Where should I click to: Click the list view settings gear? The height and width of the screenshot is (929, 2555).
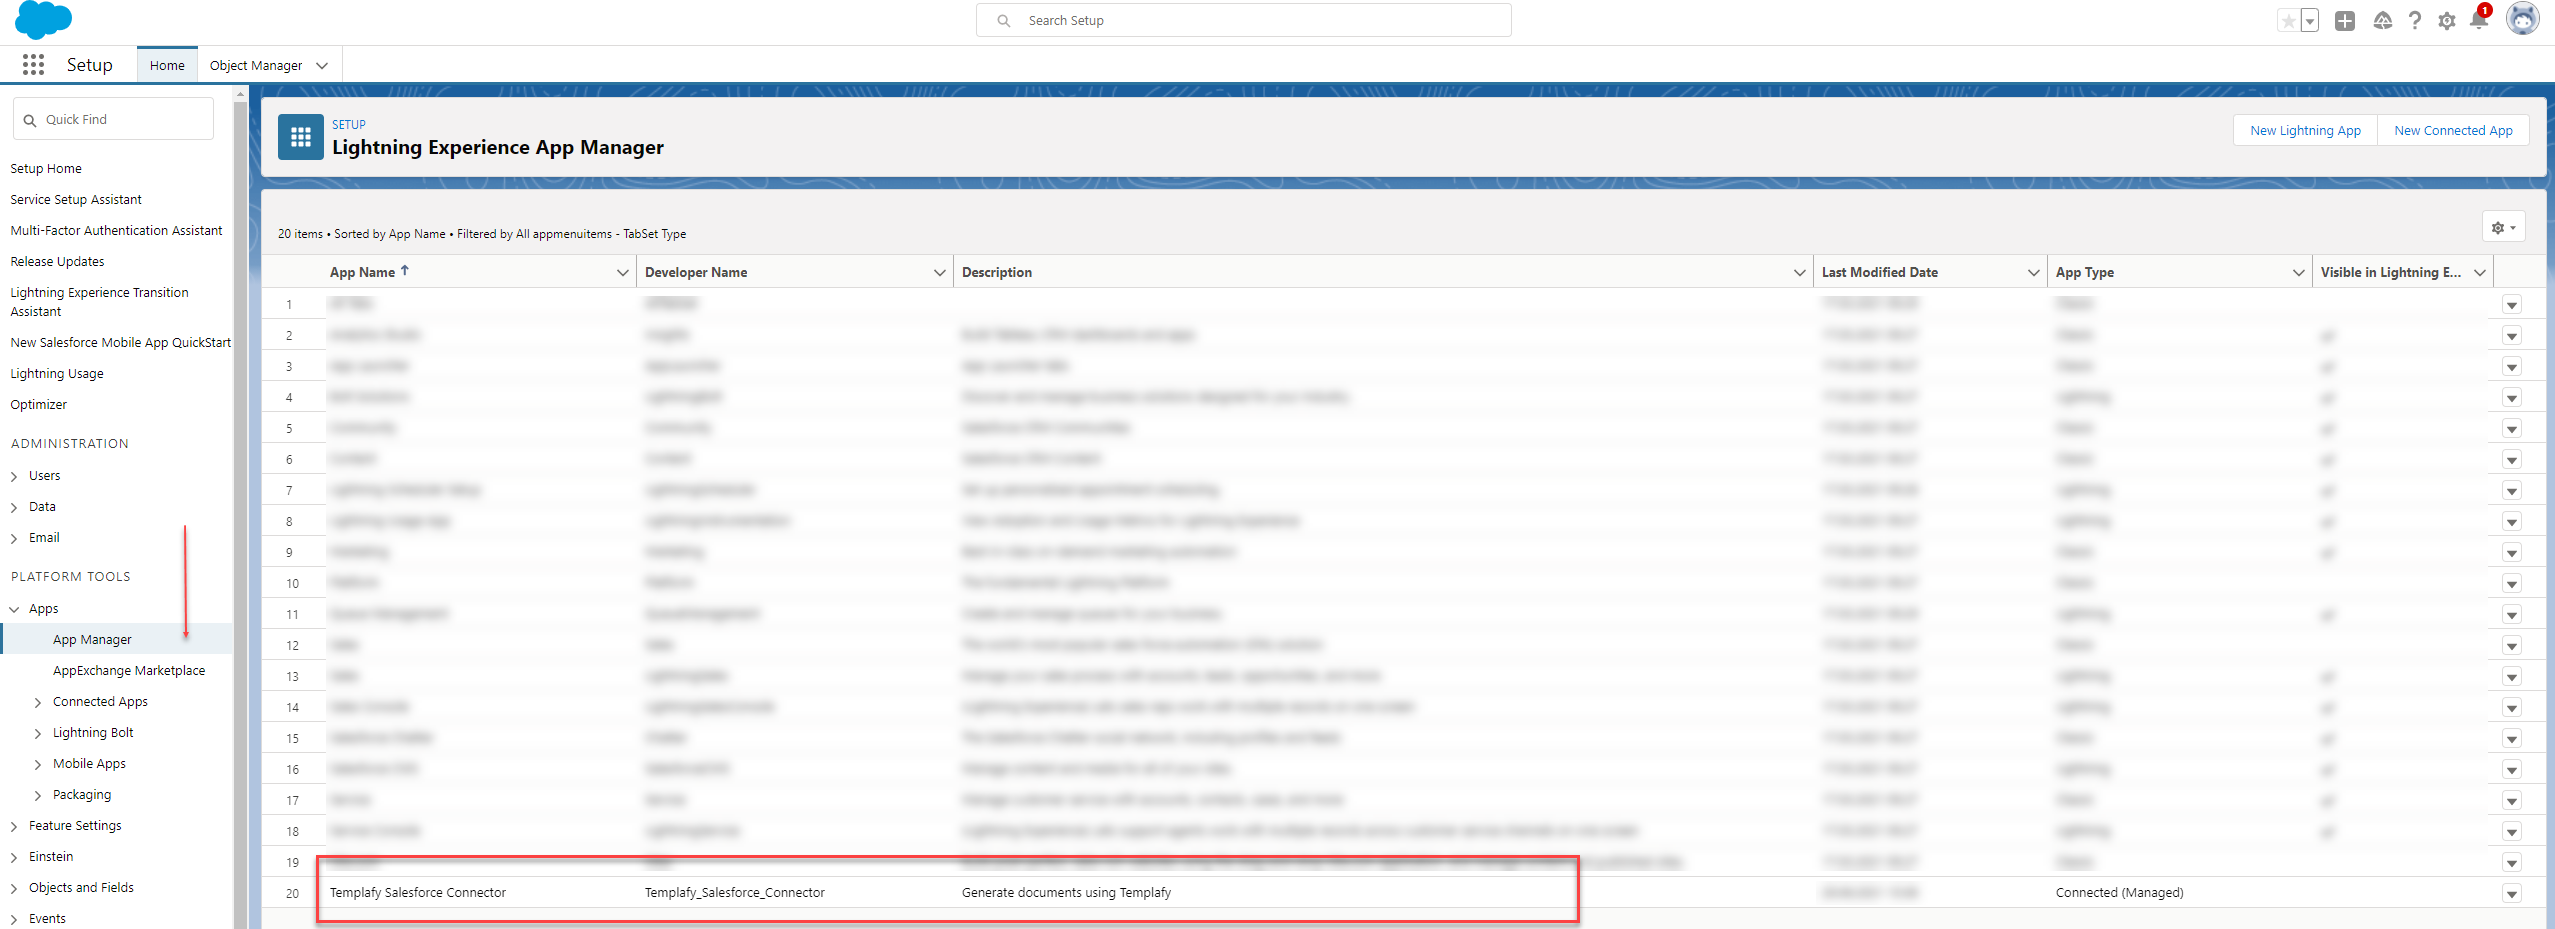coord(2503,227)
